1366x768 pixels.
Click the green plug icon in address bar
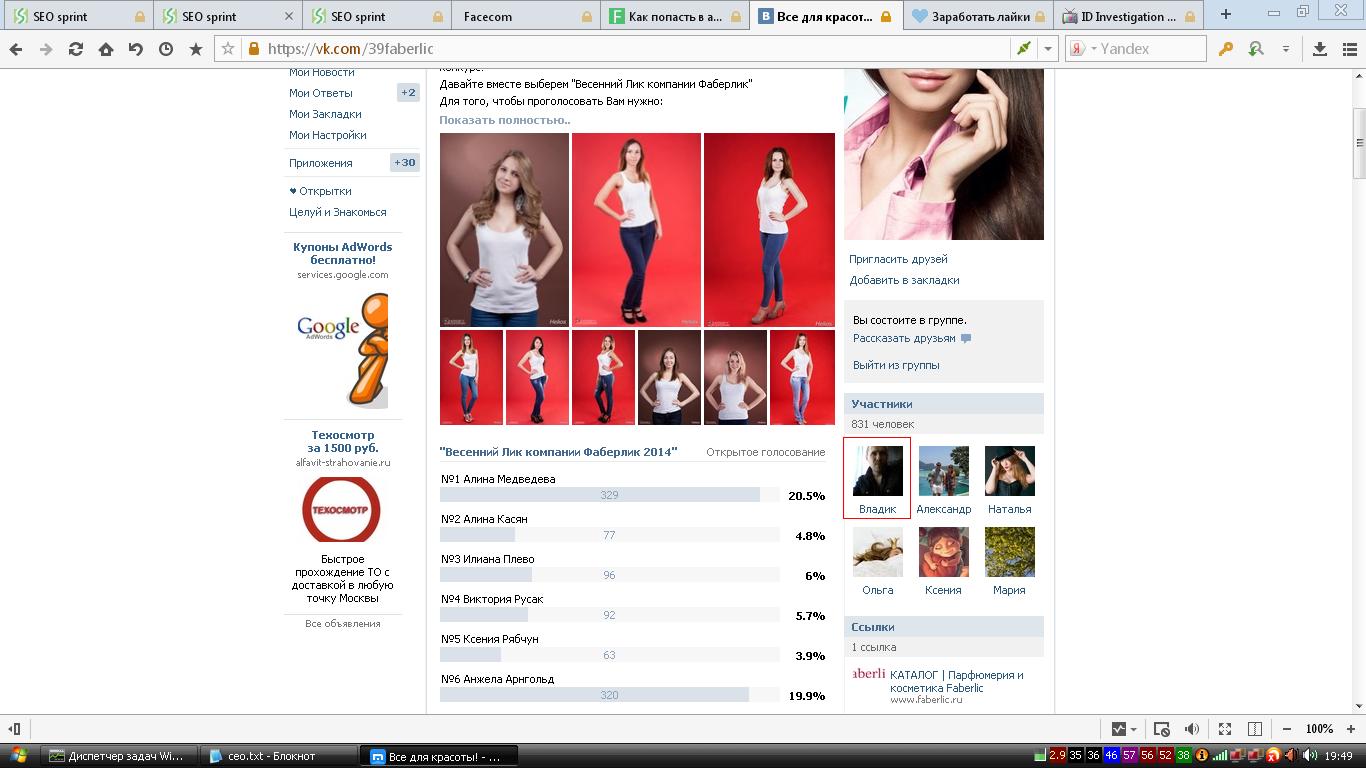pyautogui.click(x=1023, y=48)
